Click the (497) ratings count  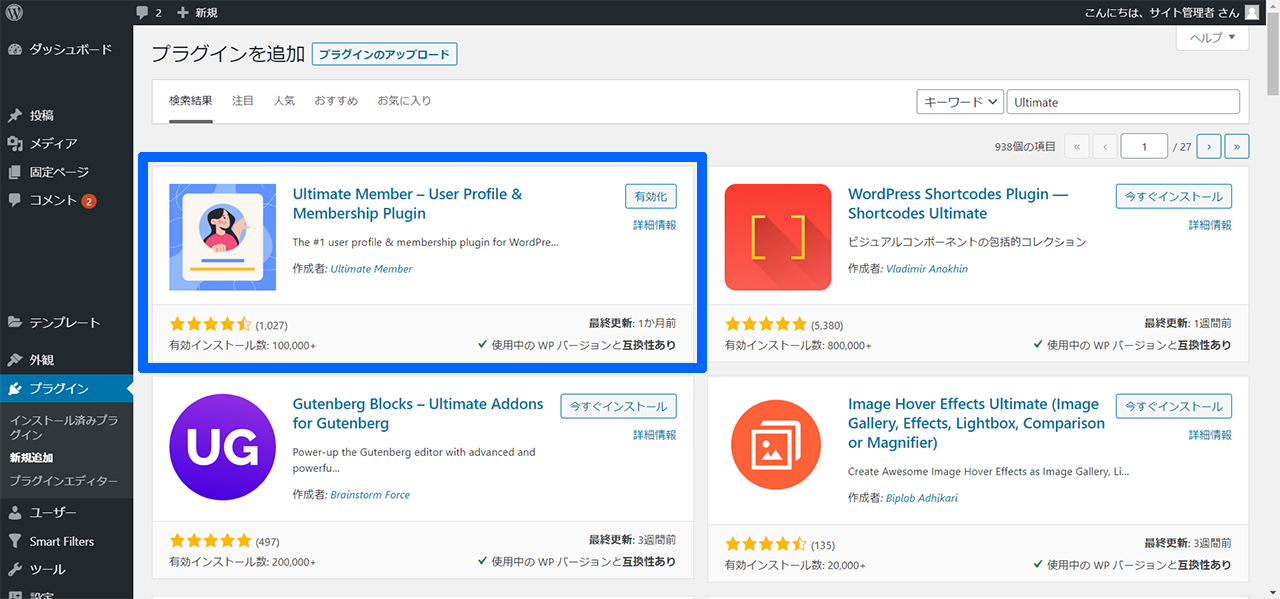[268, 542]
